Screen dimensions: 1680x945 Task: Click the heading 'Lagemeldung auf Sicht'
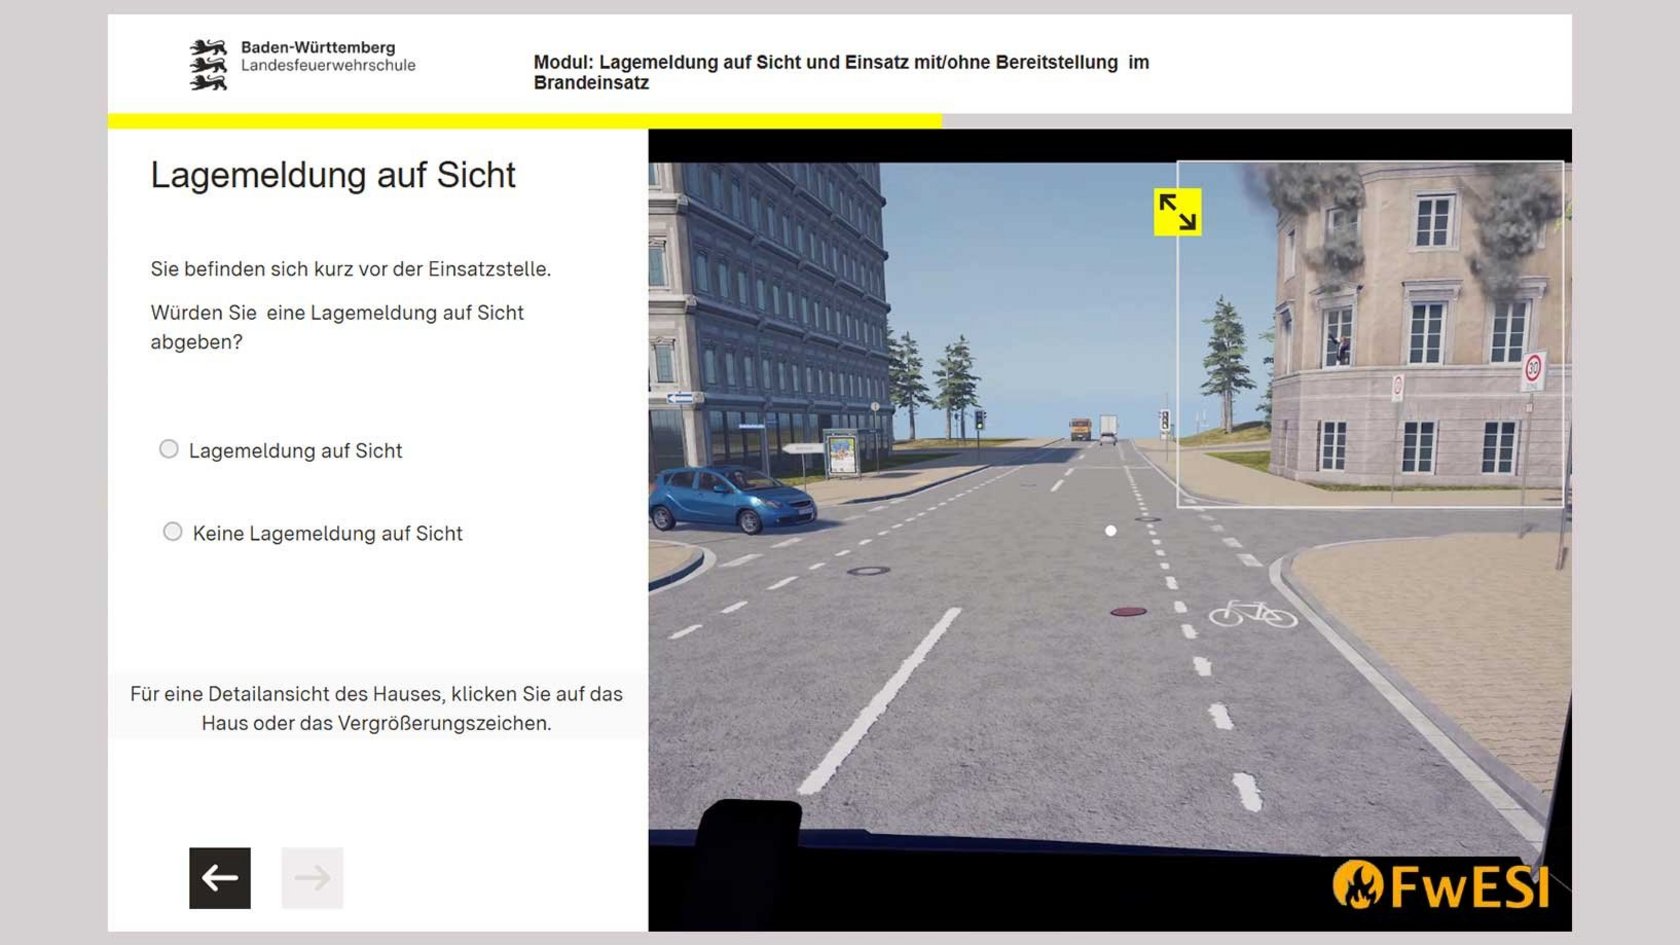pyautogui.click(x=333, y=175)
